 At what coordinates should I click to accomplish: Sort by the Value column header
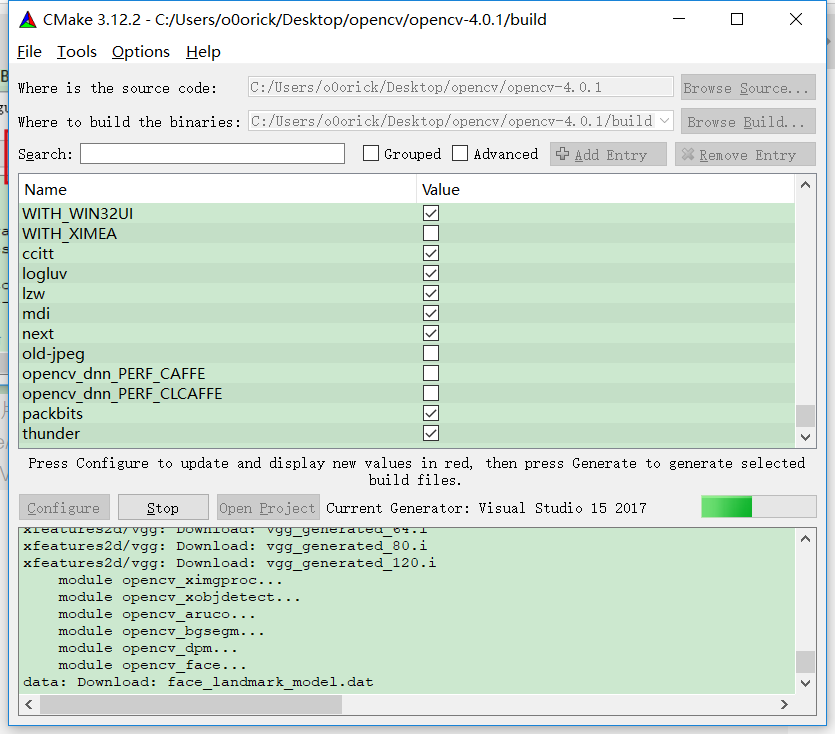pos(605,190)
